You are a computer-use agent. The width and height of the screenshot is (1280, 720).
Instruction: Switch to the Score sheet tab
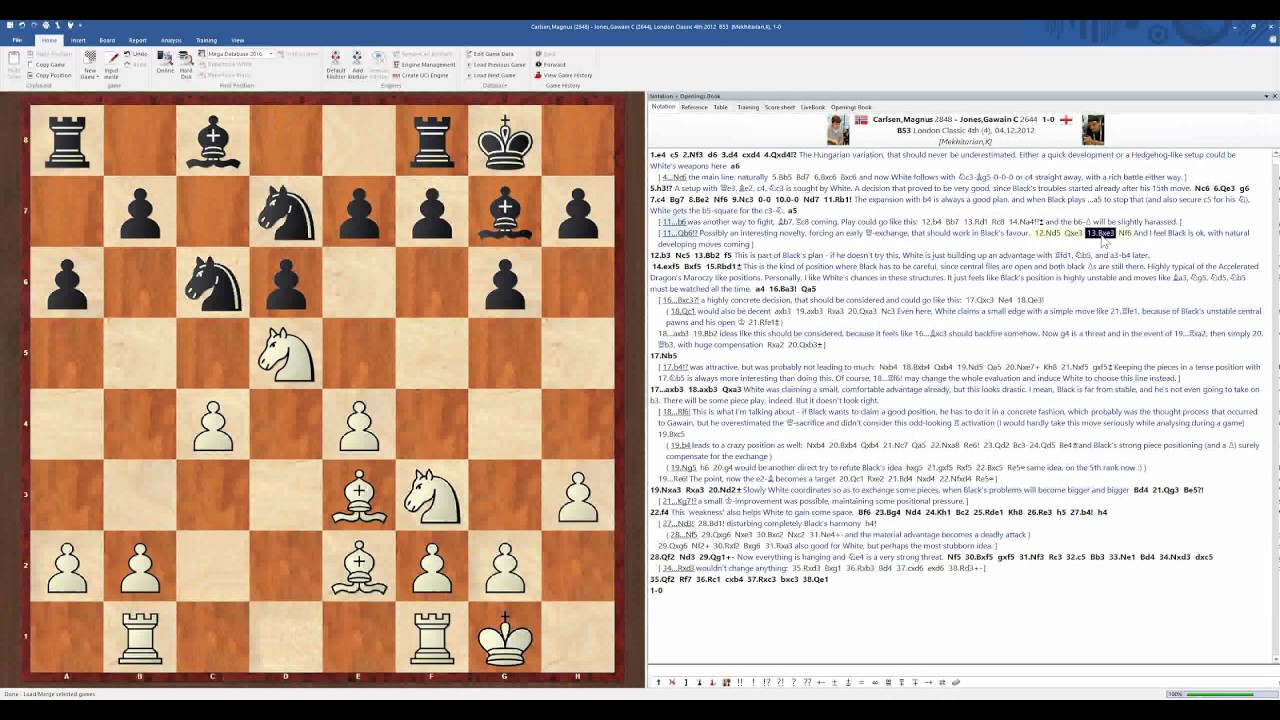[x=780, y=107]
